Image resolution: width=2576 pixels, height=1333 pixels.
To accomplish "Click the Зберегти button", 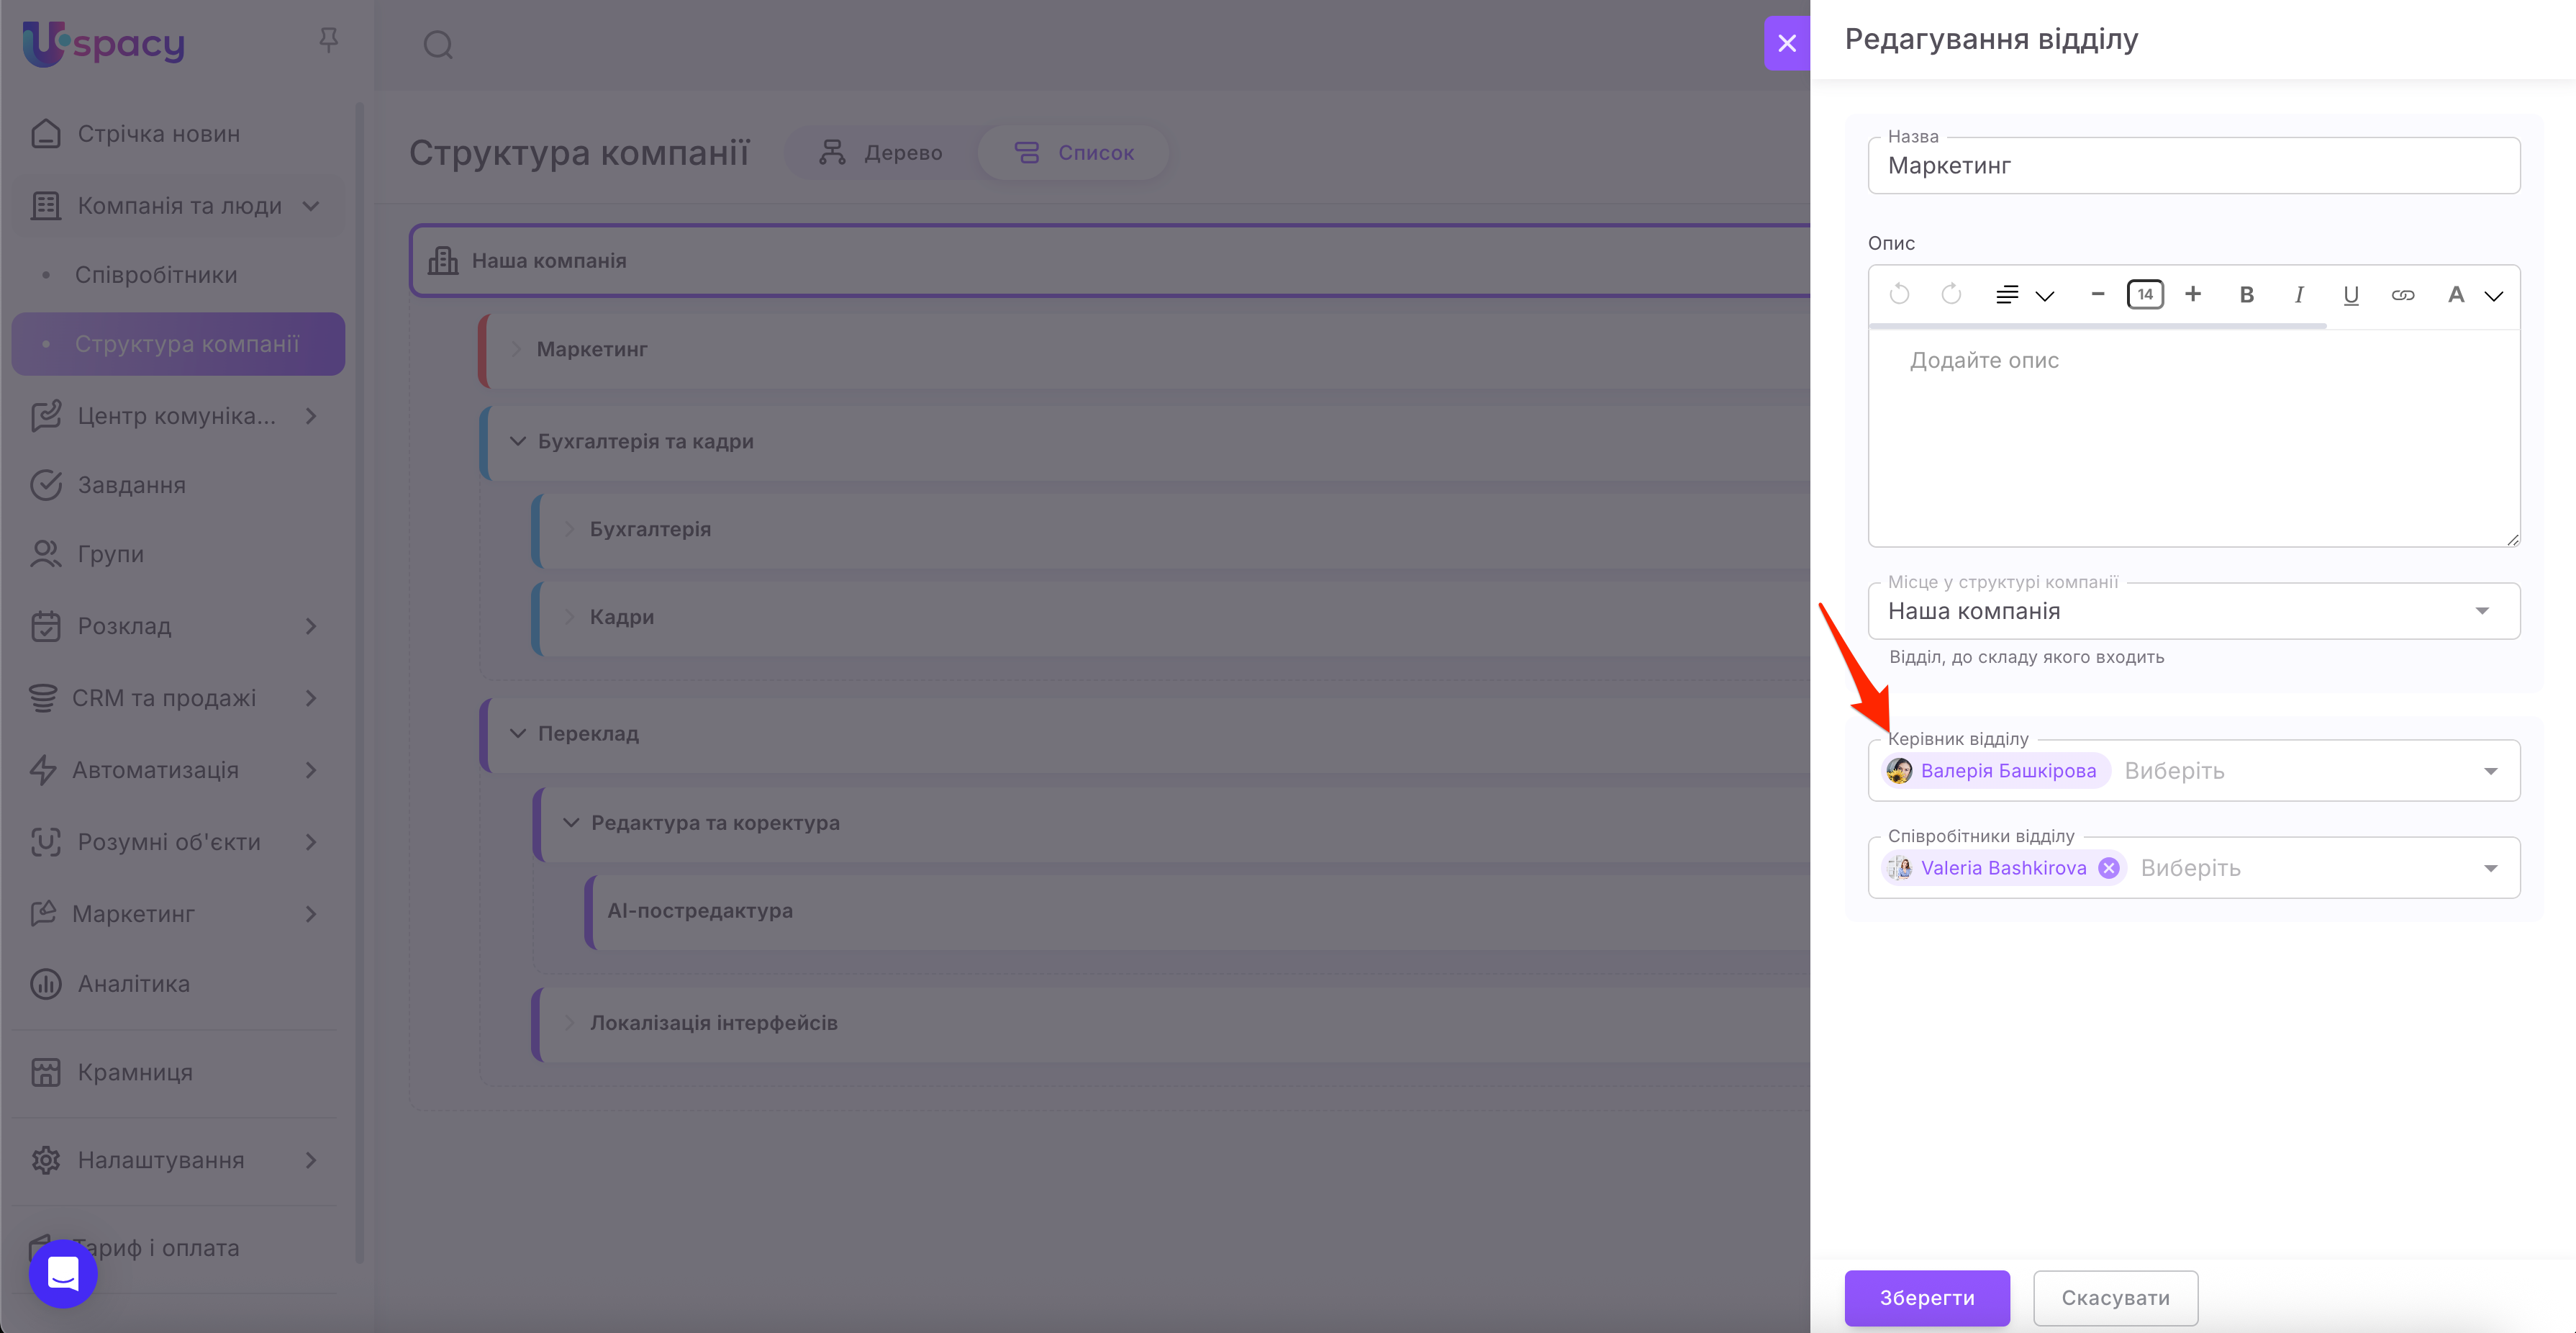I will coord(1926,1298).
